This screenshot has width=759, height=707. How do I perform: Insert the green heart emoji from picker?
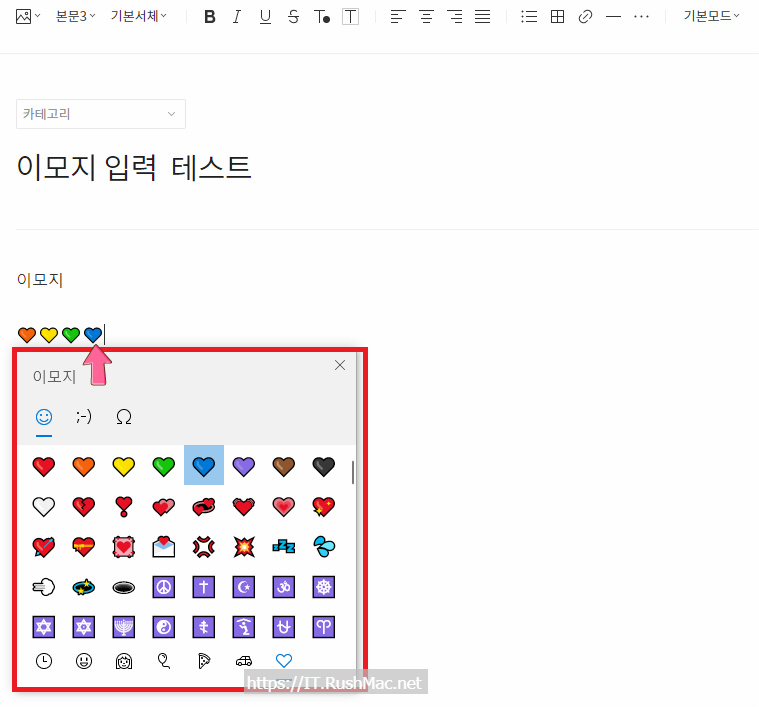tap(164, 466)
